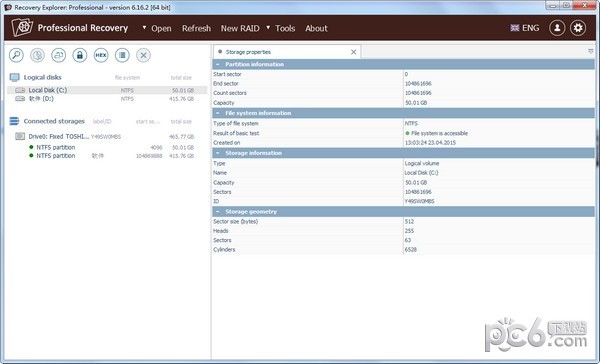Click the Result of basic test label
Screen dimensions: 600x364
[x=236, y=133]
